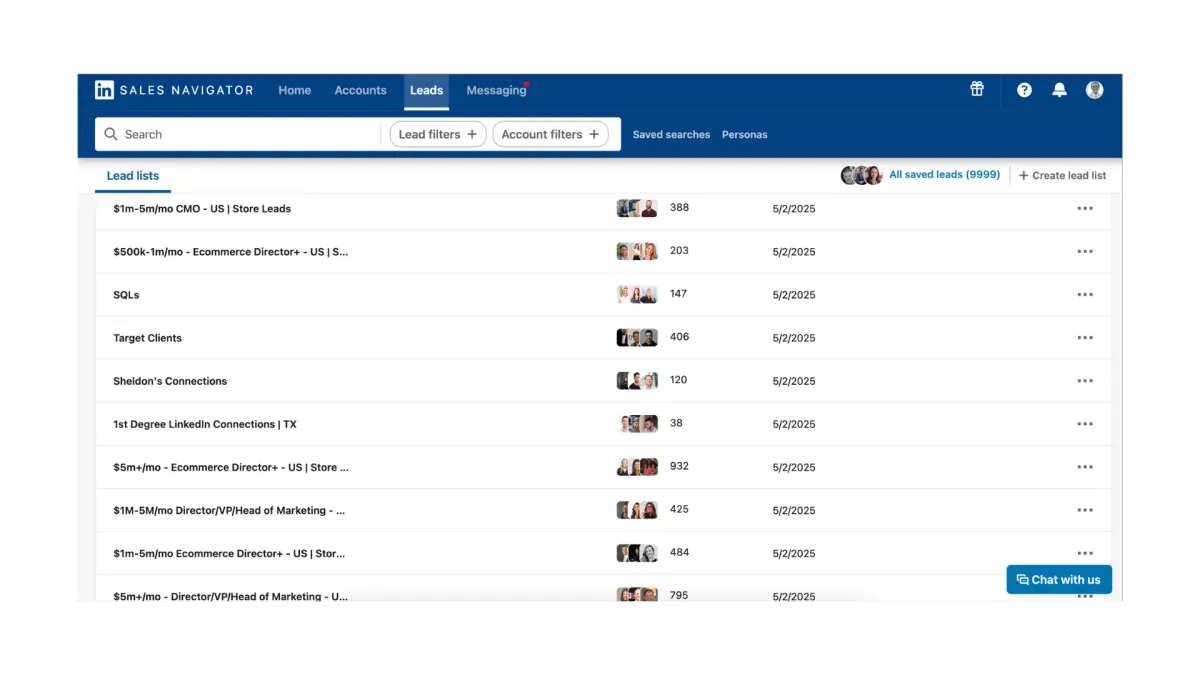
Task: Open more options for $5m+/mo Ecommerce Director+ list
Action: click(1085, 467)
